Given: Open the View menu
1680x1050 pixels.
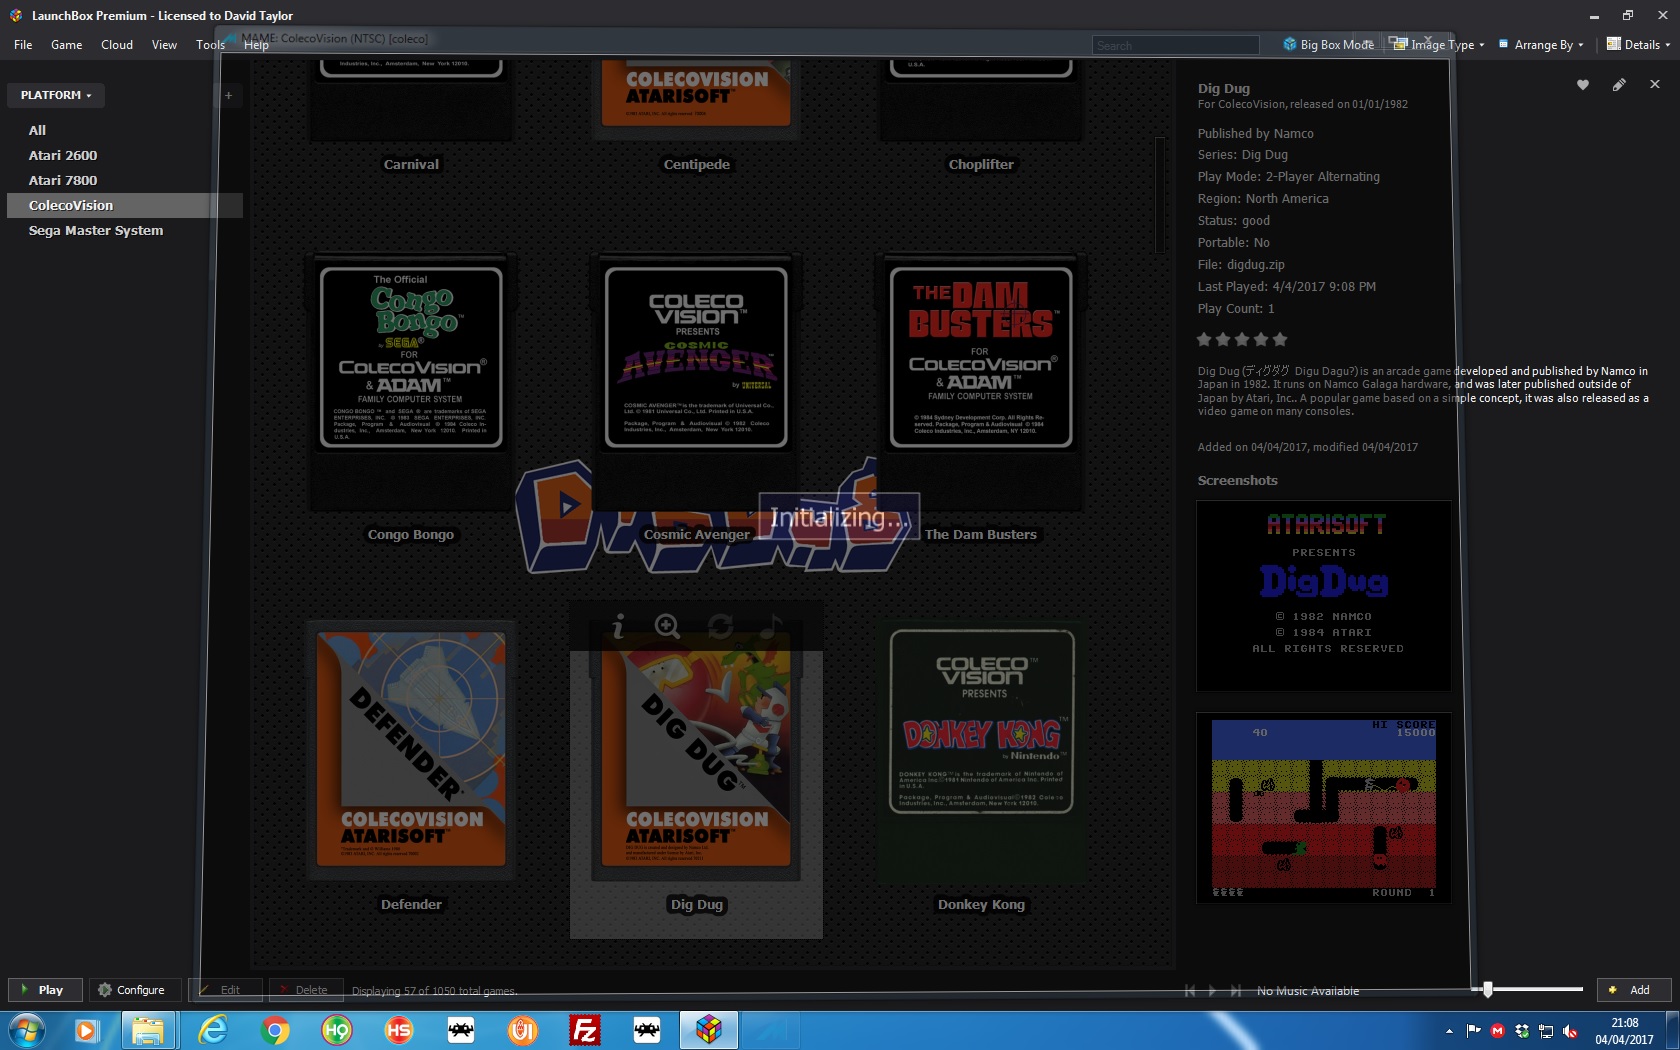Looking at the screenshot, I should click(x=164, y=44).
